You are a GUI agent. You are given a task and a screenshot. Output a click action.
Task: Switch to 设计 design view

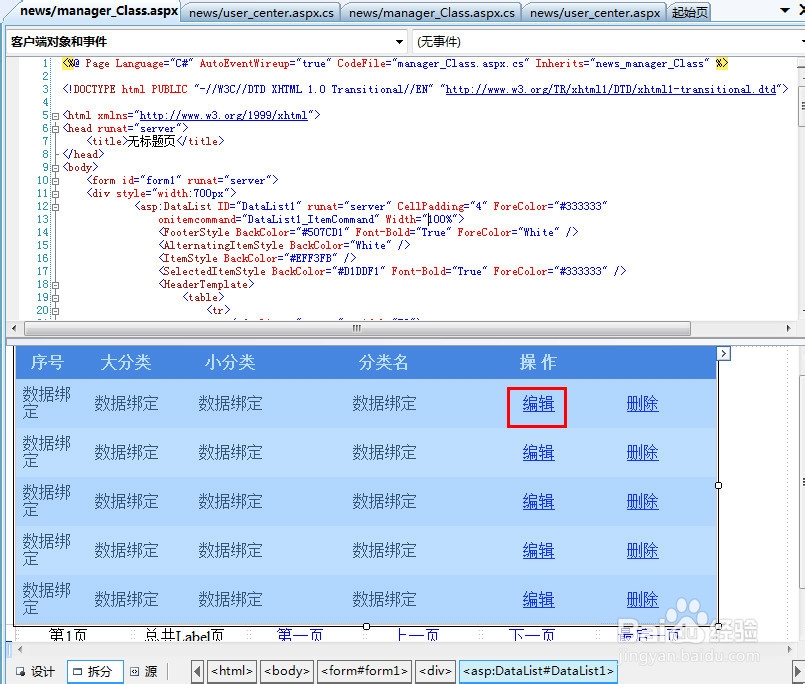[35, 672]
